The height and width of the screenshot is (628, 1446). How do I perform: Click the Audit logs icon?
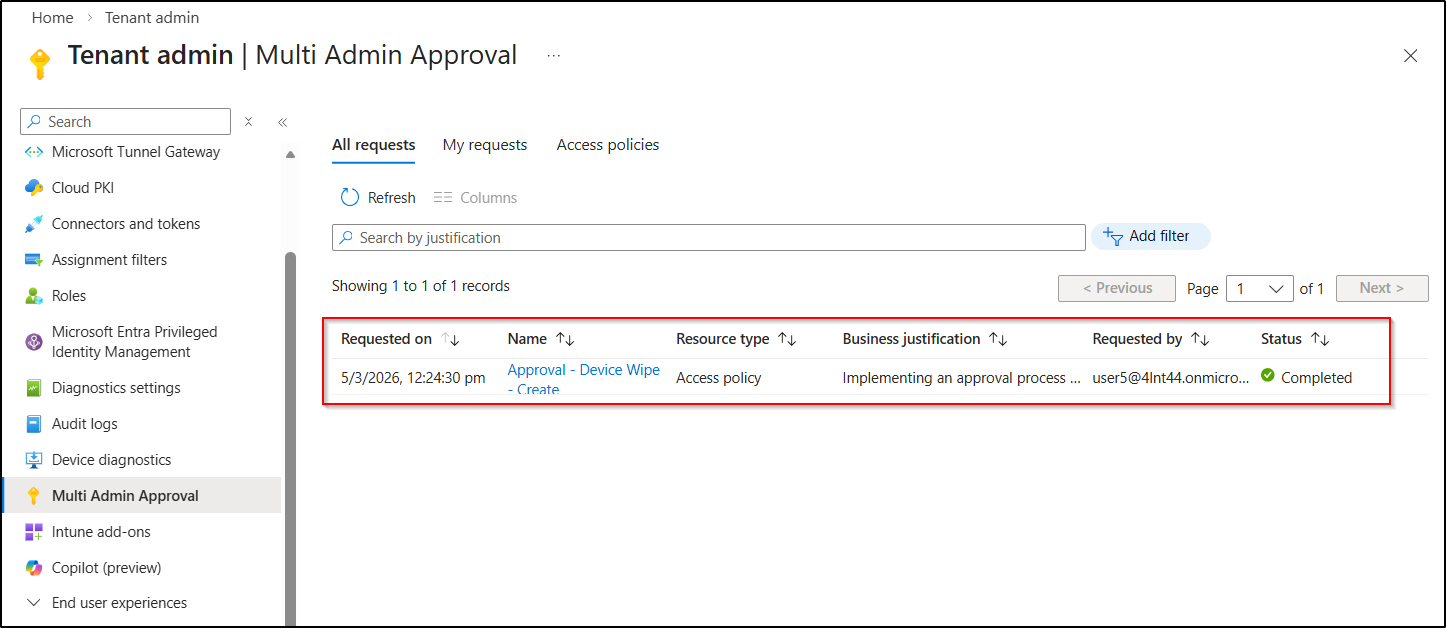pyautogui.click(x=33, y=423)
